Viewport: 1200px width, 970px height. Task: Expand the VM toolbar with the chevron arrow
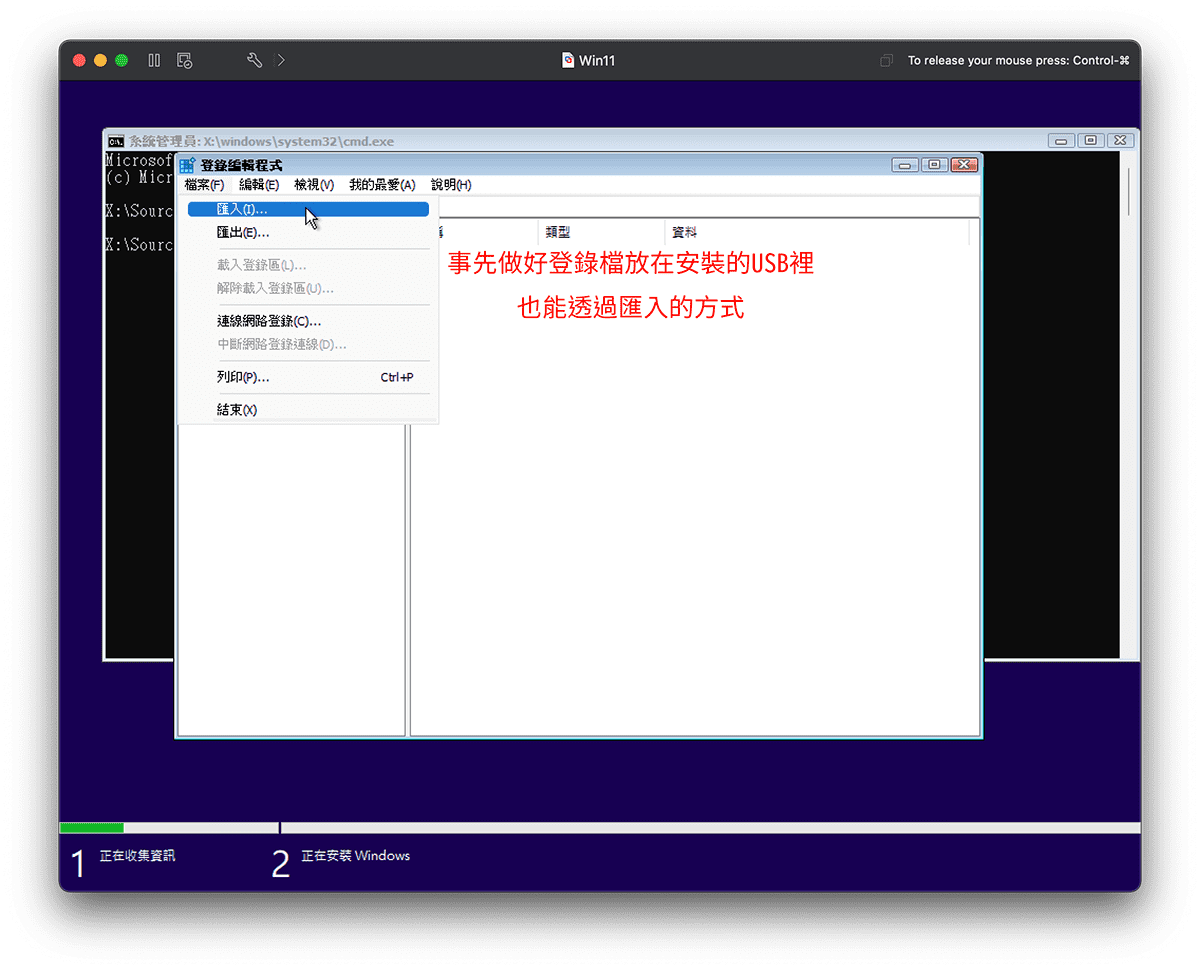281,60
